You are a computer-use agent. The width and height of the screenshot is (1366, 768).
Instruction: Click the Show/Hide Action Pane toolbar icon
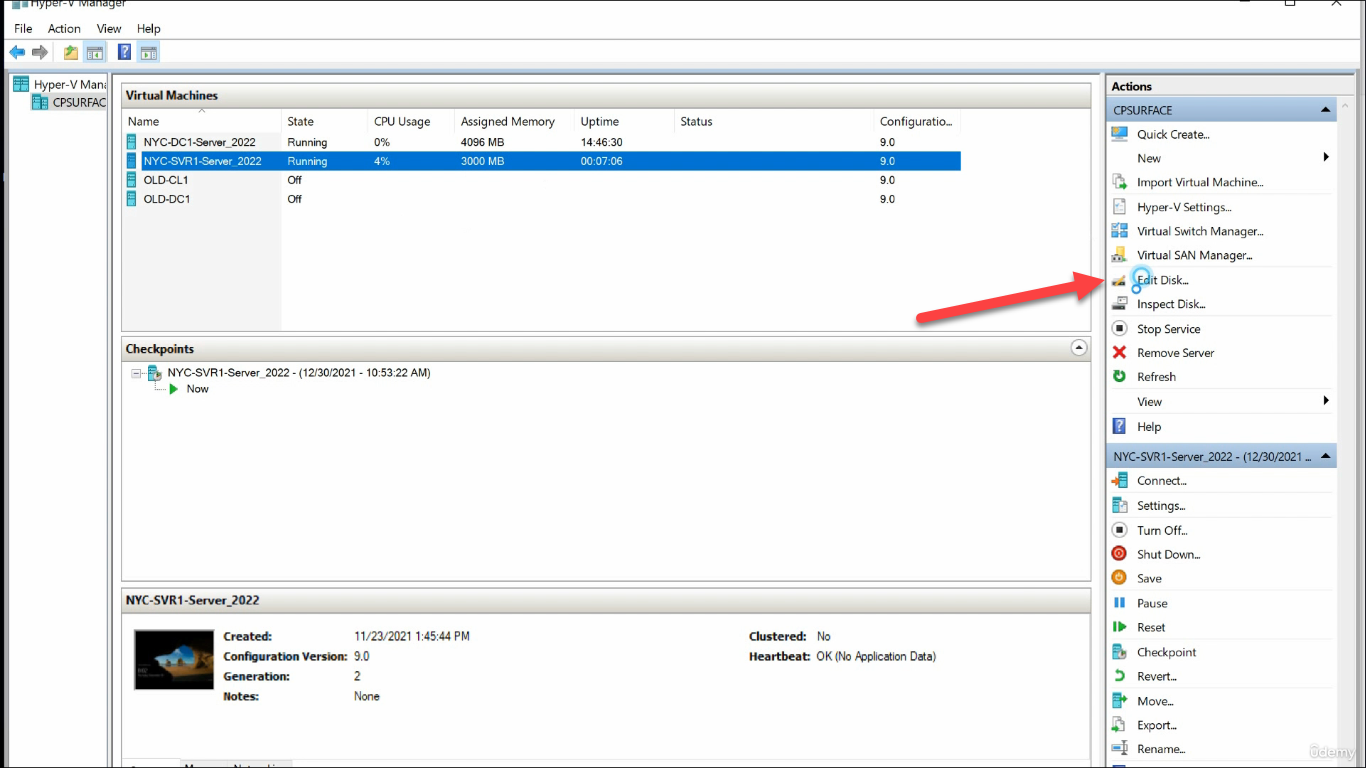[x=148, y=52]
